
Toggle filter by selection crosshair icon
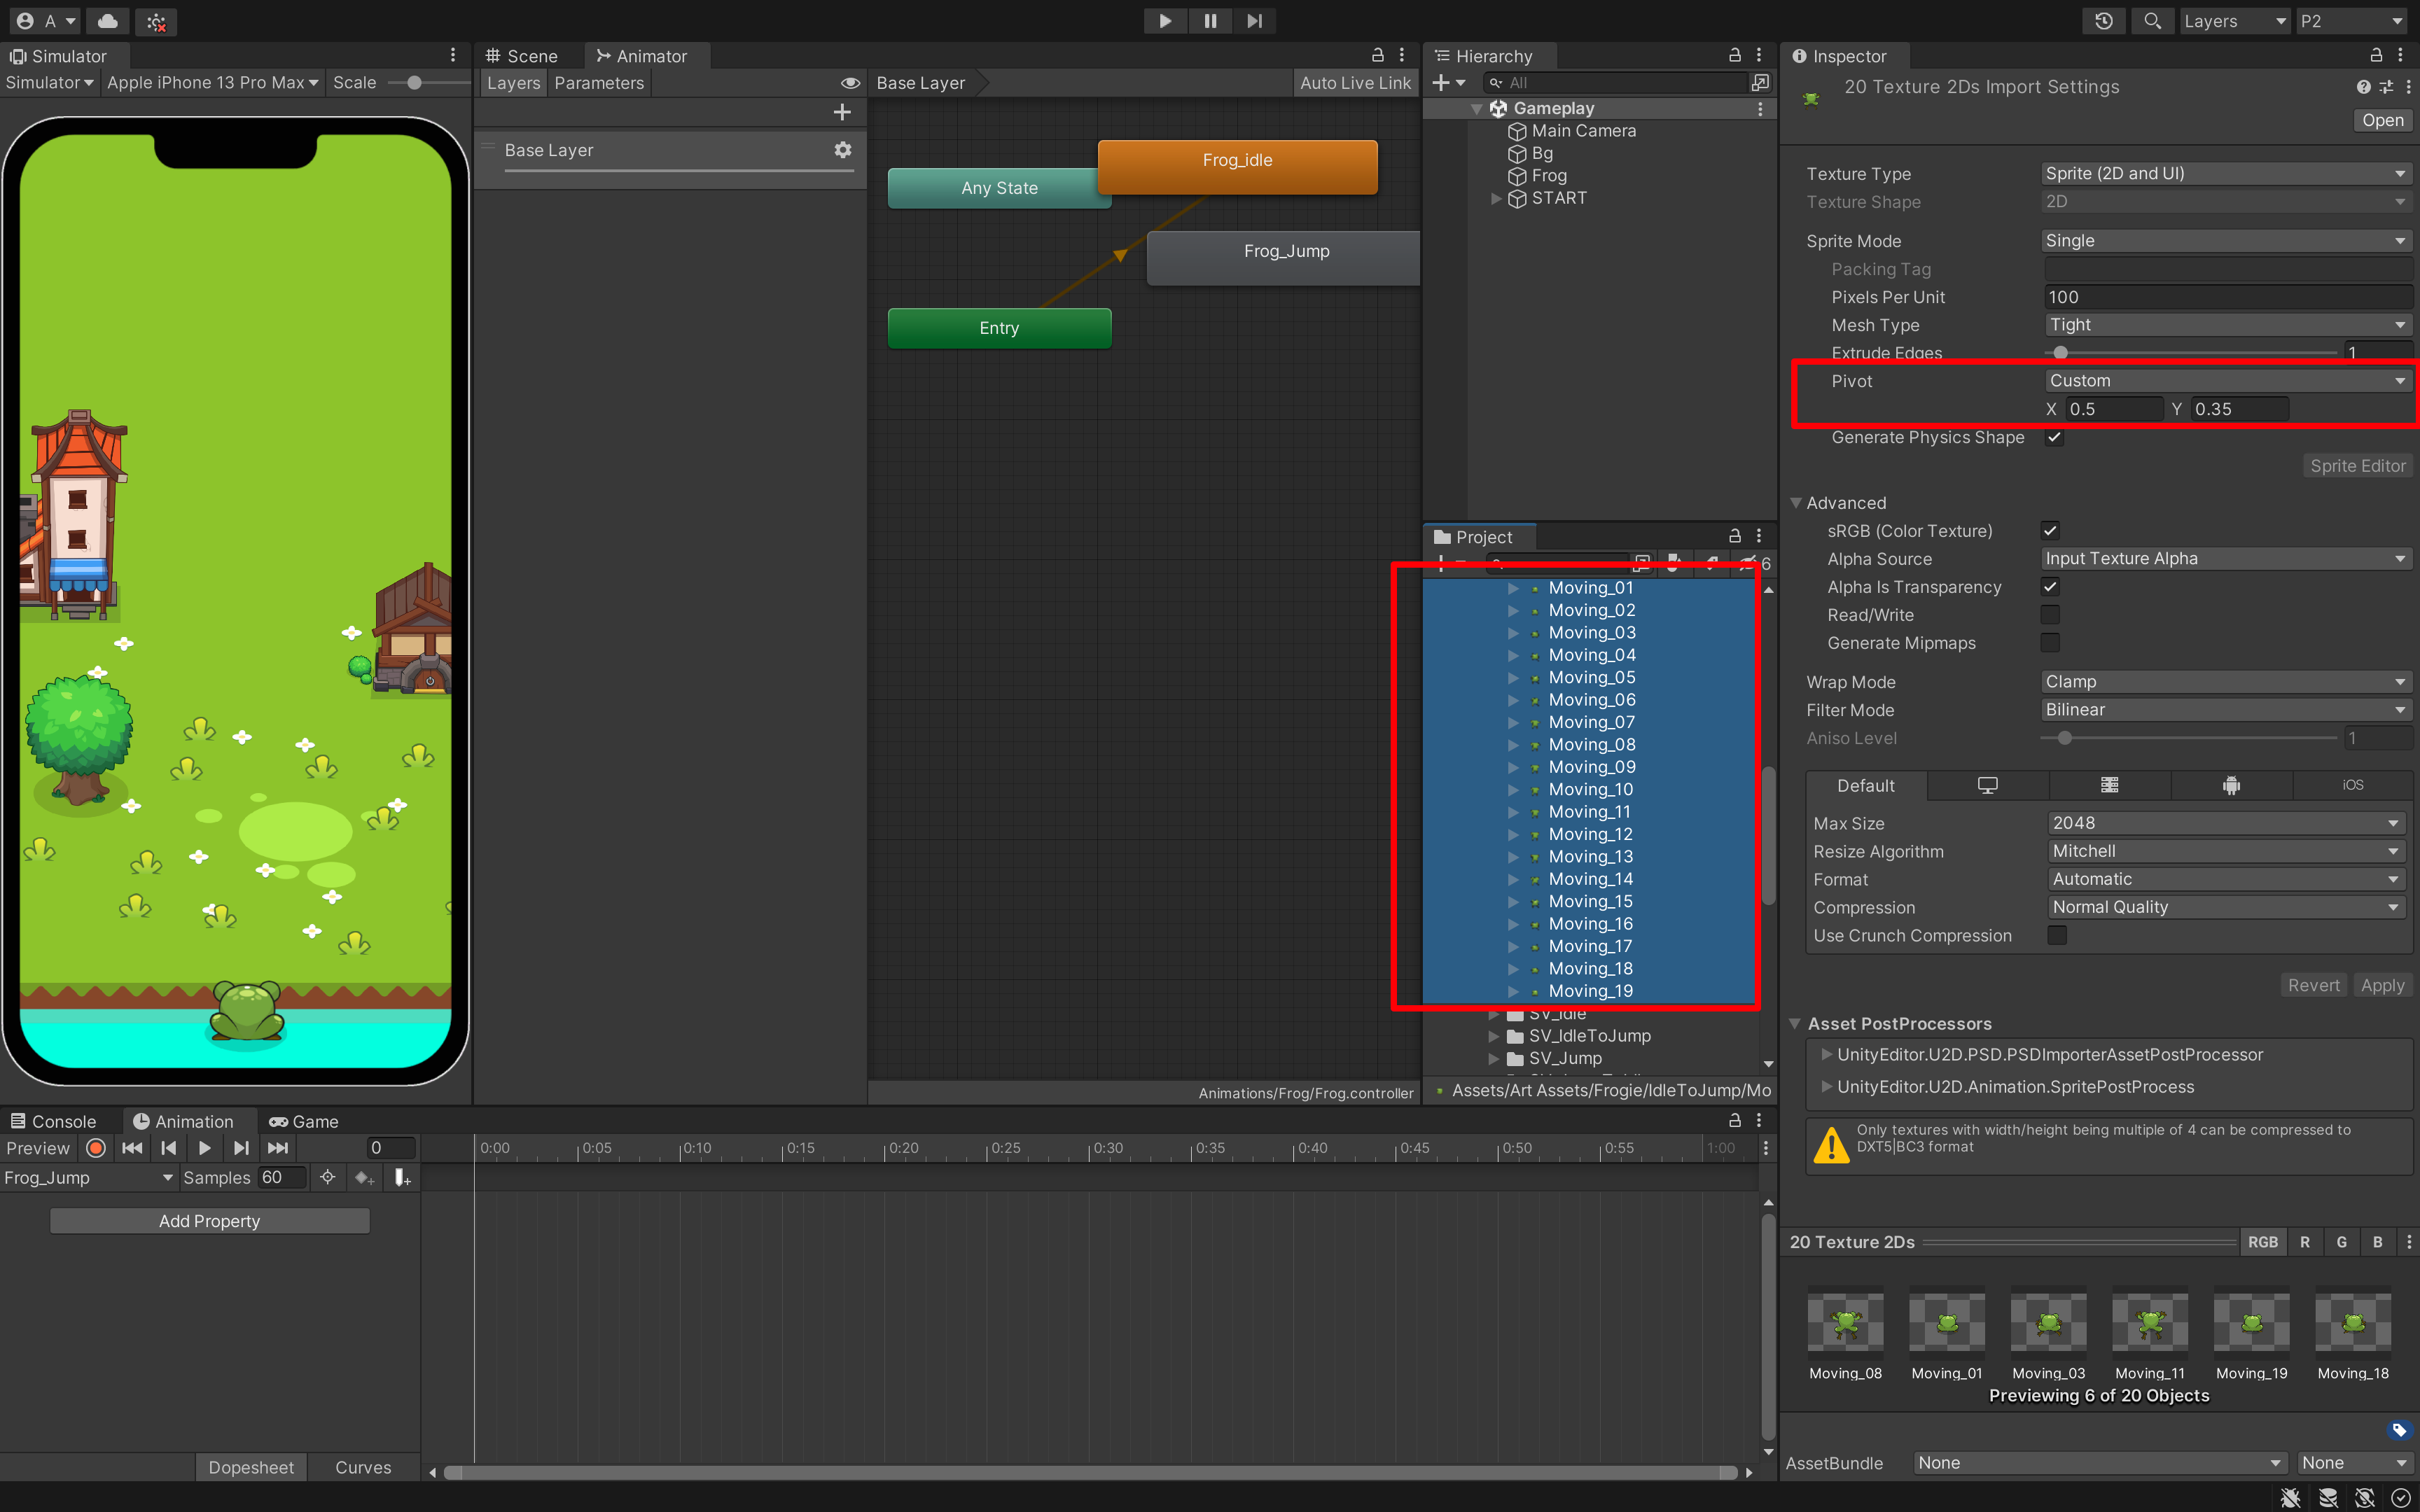click(327, 1178)
